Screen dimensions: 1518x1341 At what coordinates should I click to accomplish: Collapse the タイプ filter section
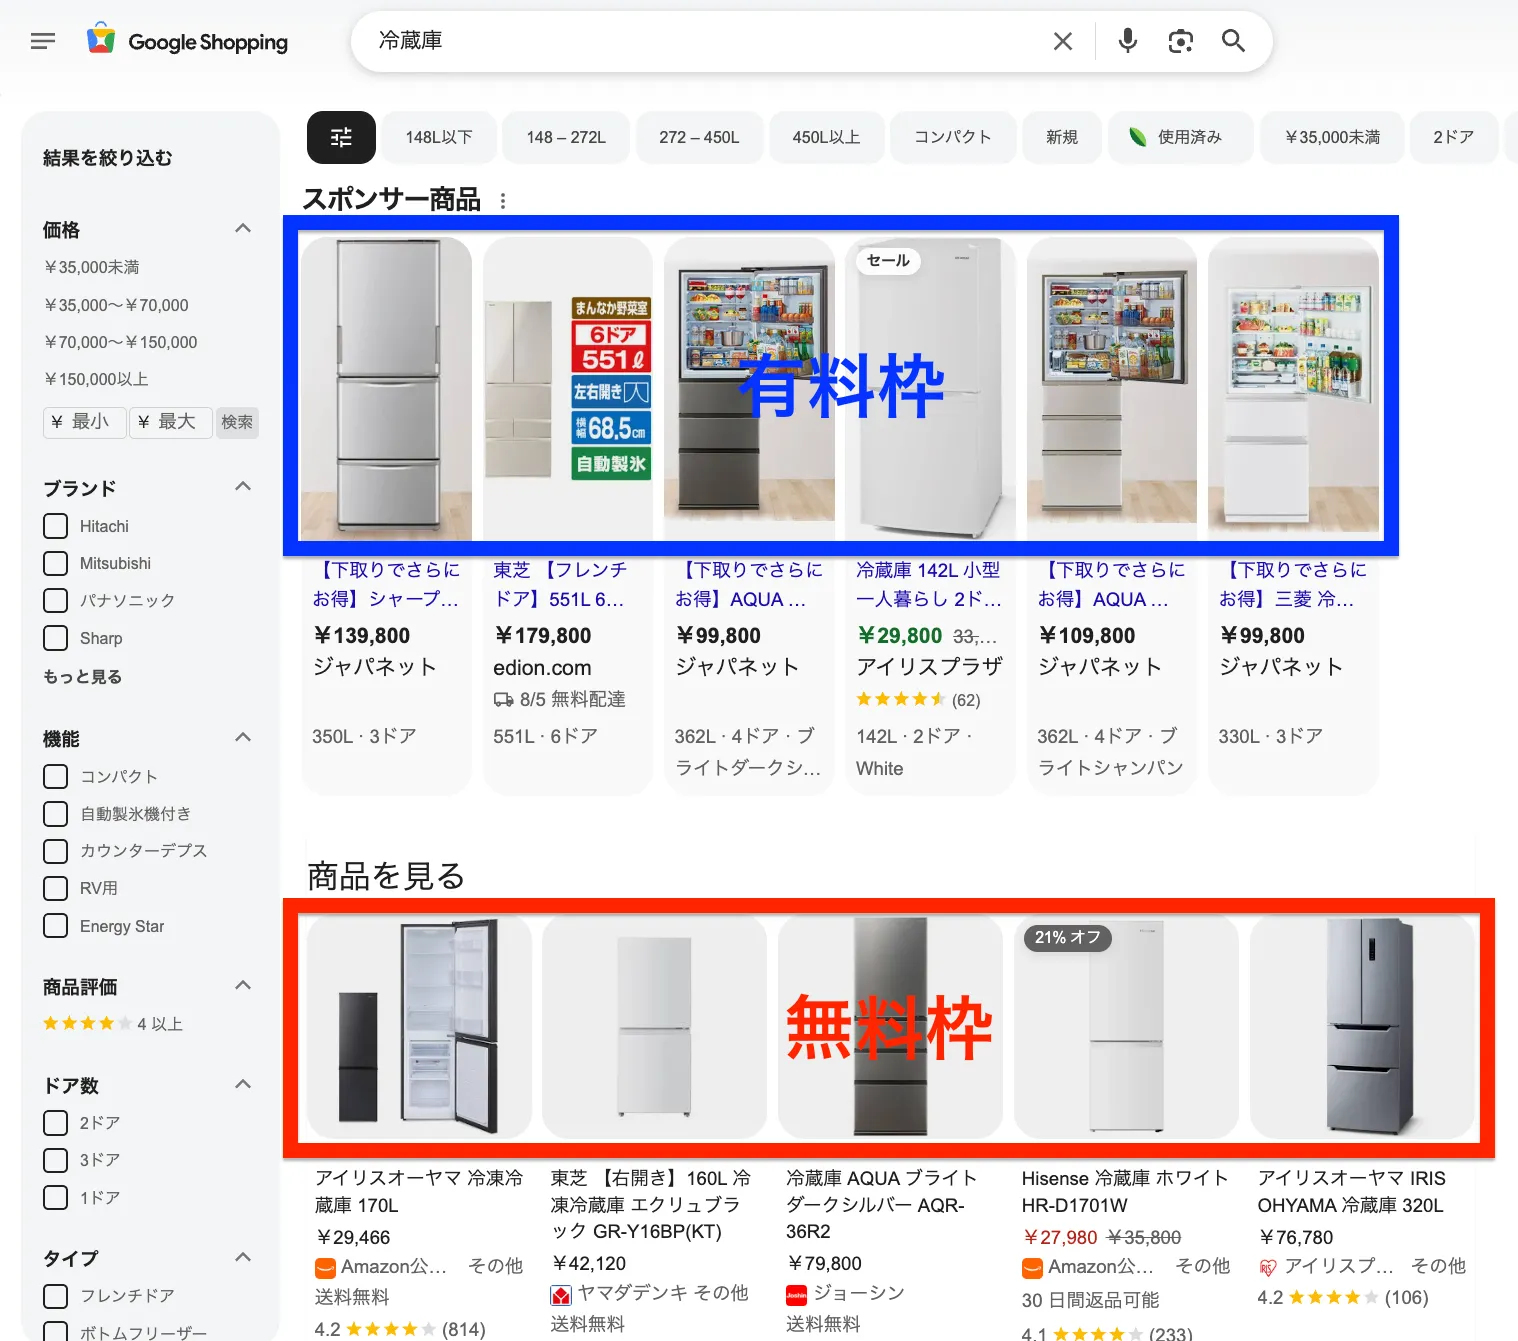point(243,1258)
